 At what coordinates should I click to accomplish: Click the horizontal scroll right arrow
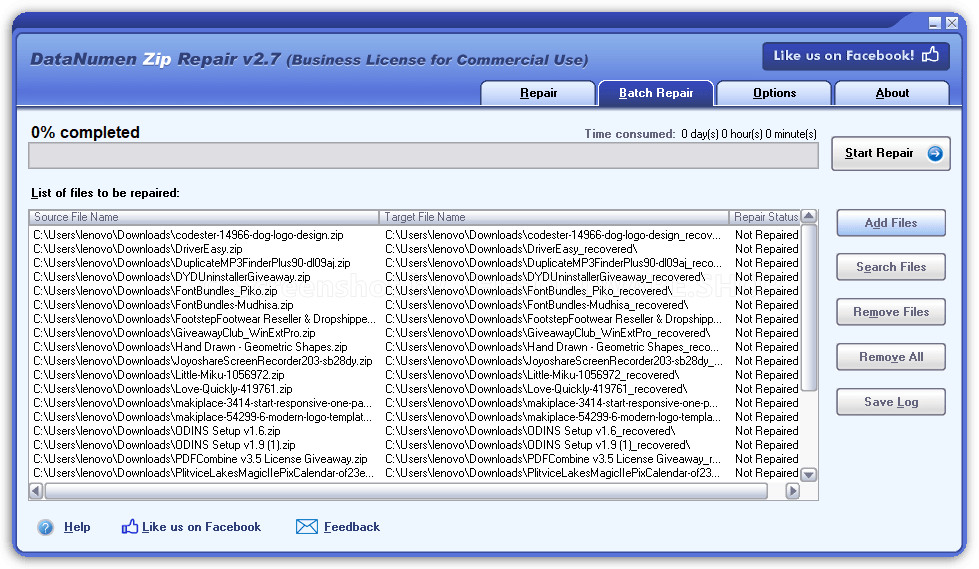pyautogui.click(x=792, y=491)
